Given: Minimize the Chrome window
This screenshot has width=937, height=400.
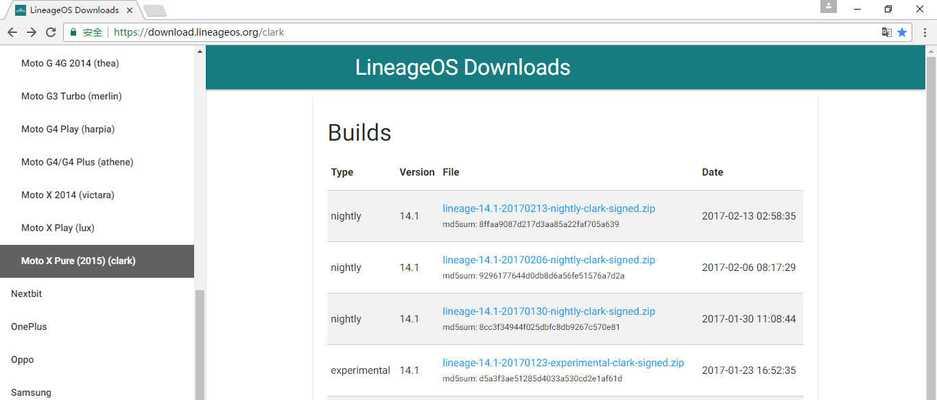Looking at the screenshot, I should pos(858,9).
